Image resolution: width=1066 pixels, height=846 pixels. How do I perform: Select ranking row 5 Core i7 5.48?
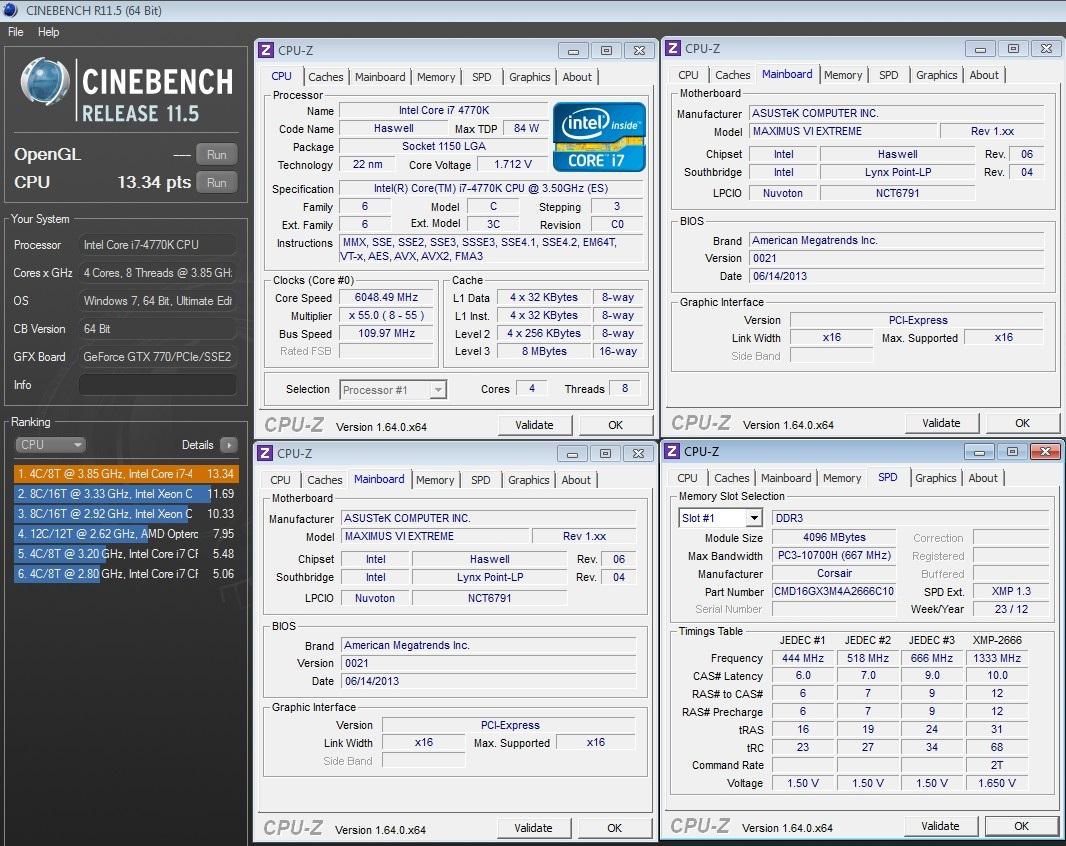click(126, 554)
